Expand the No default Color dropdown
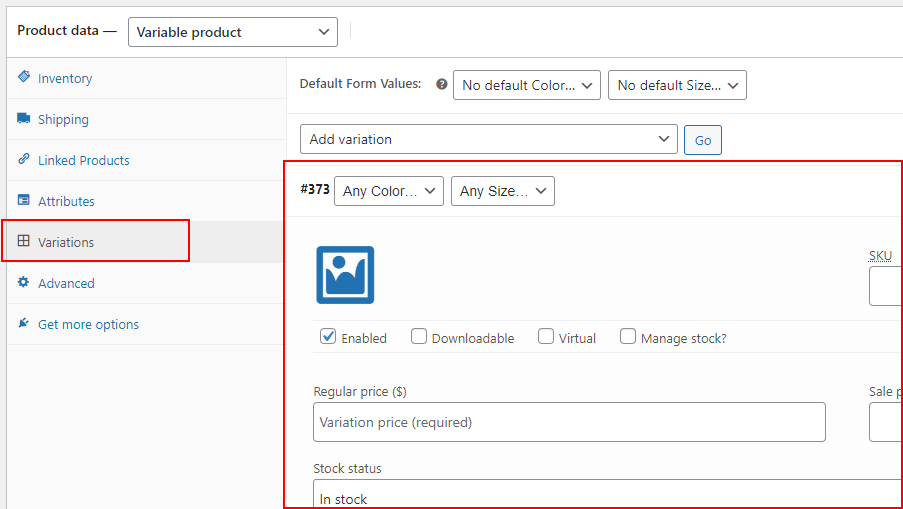The height and width of the screenshot is (509, 903). pyautogui.click(x=527, y=85)
